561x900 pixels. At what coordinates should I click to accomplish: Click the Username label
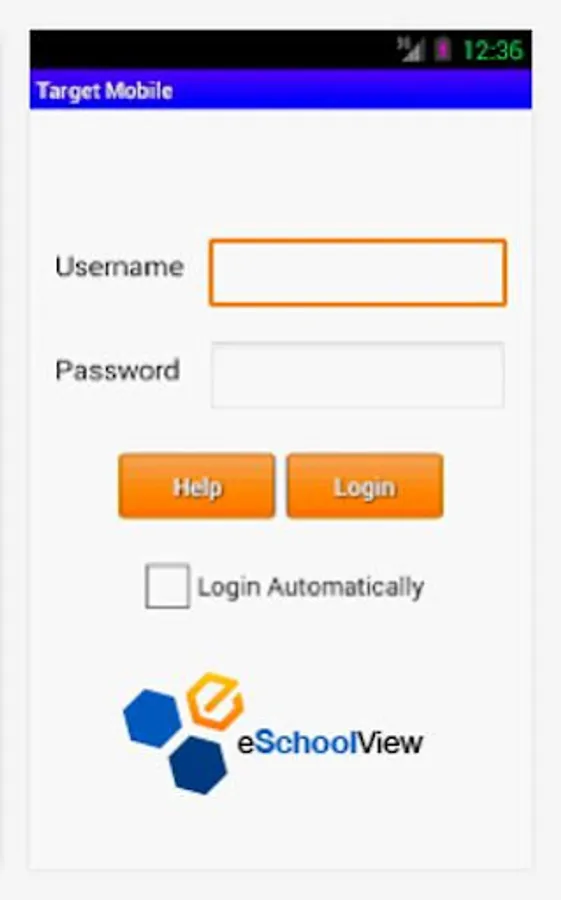tap(119, 267)
